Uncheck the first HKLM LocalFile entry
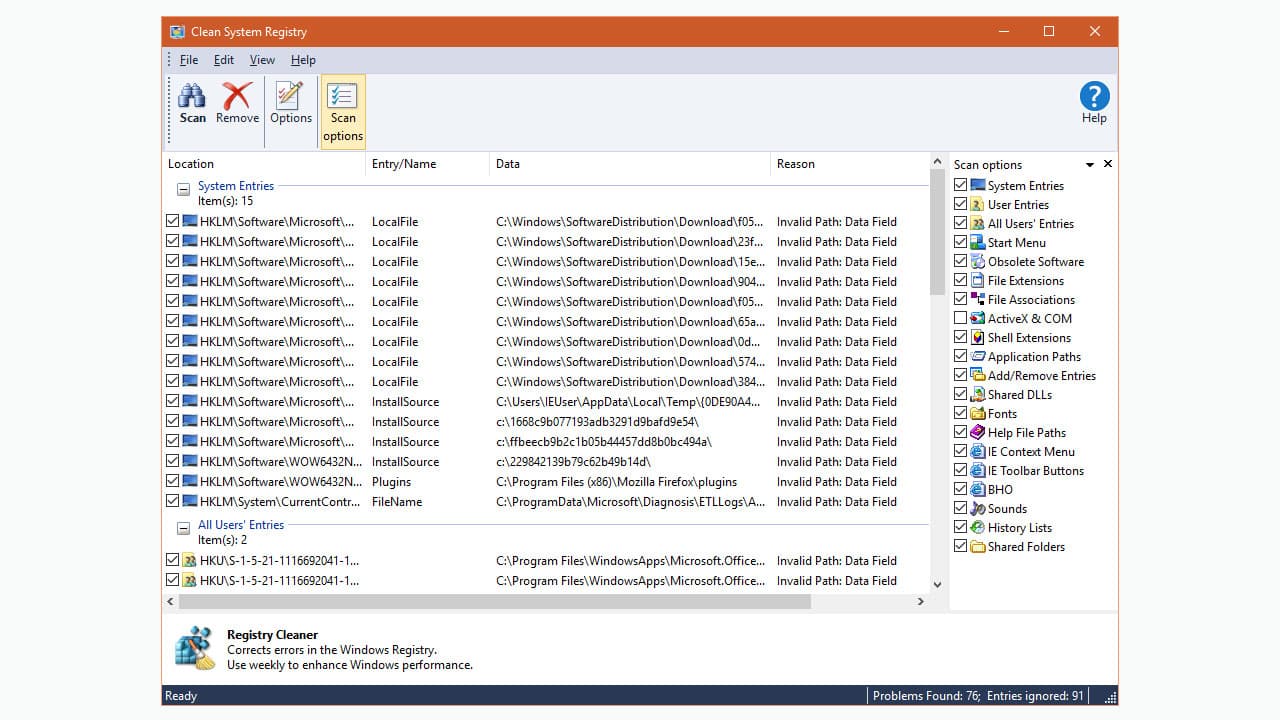Viewport: 1280px width, 720px height. click(x=172, y=221)
